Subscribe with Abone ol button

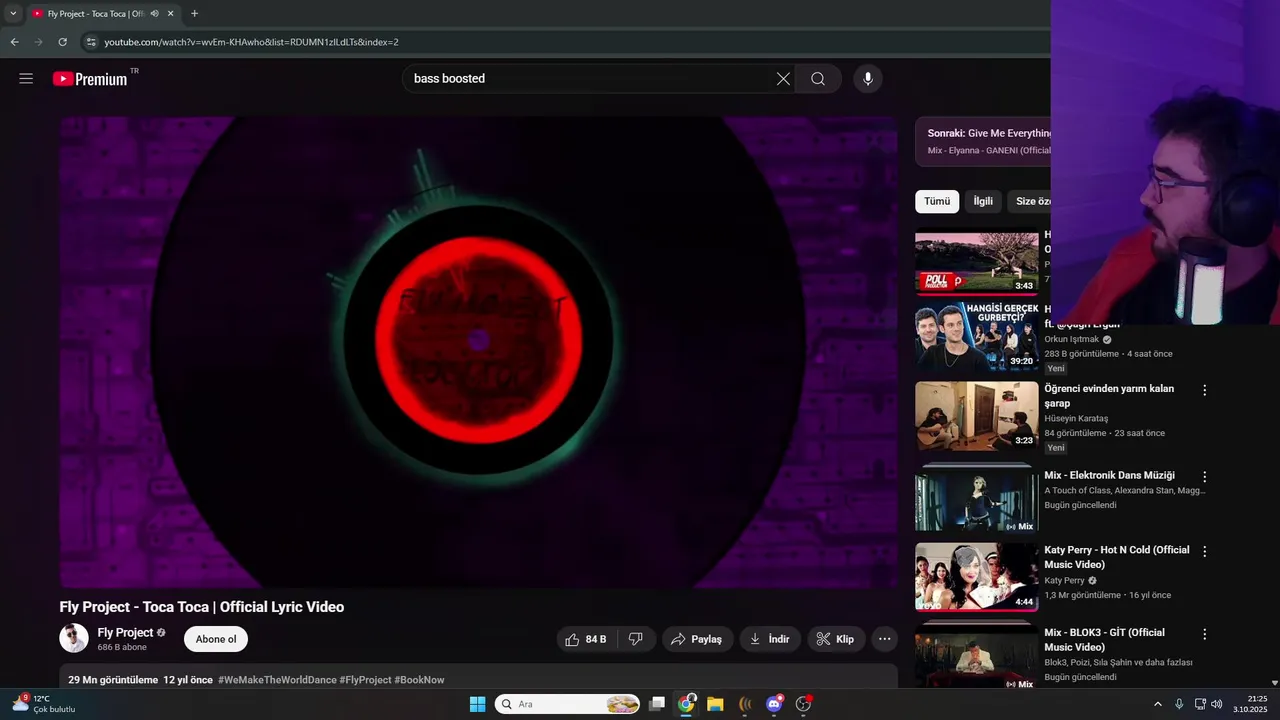coord(216,639)
